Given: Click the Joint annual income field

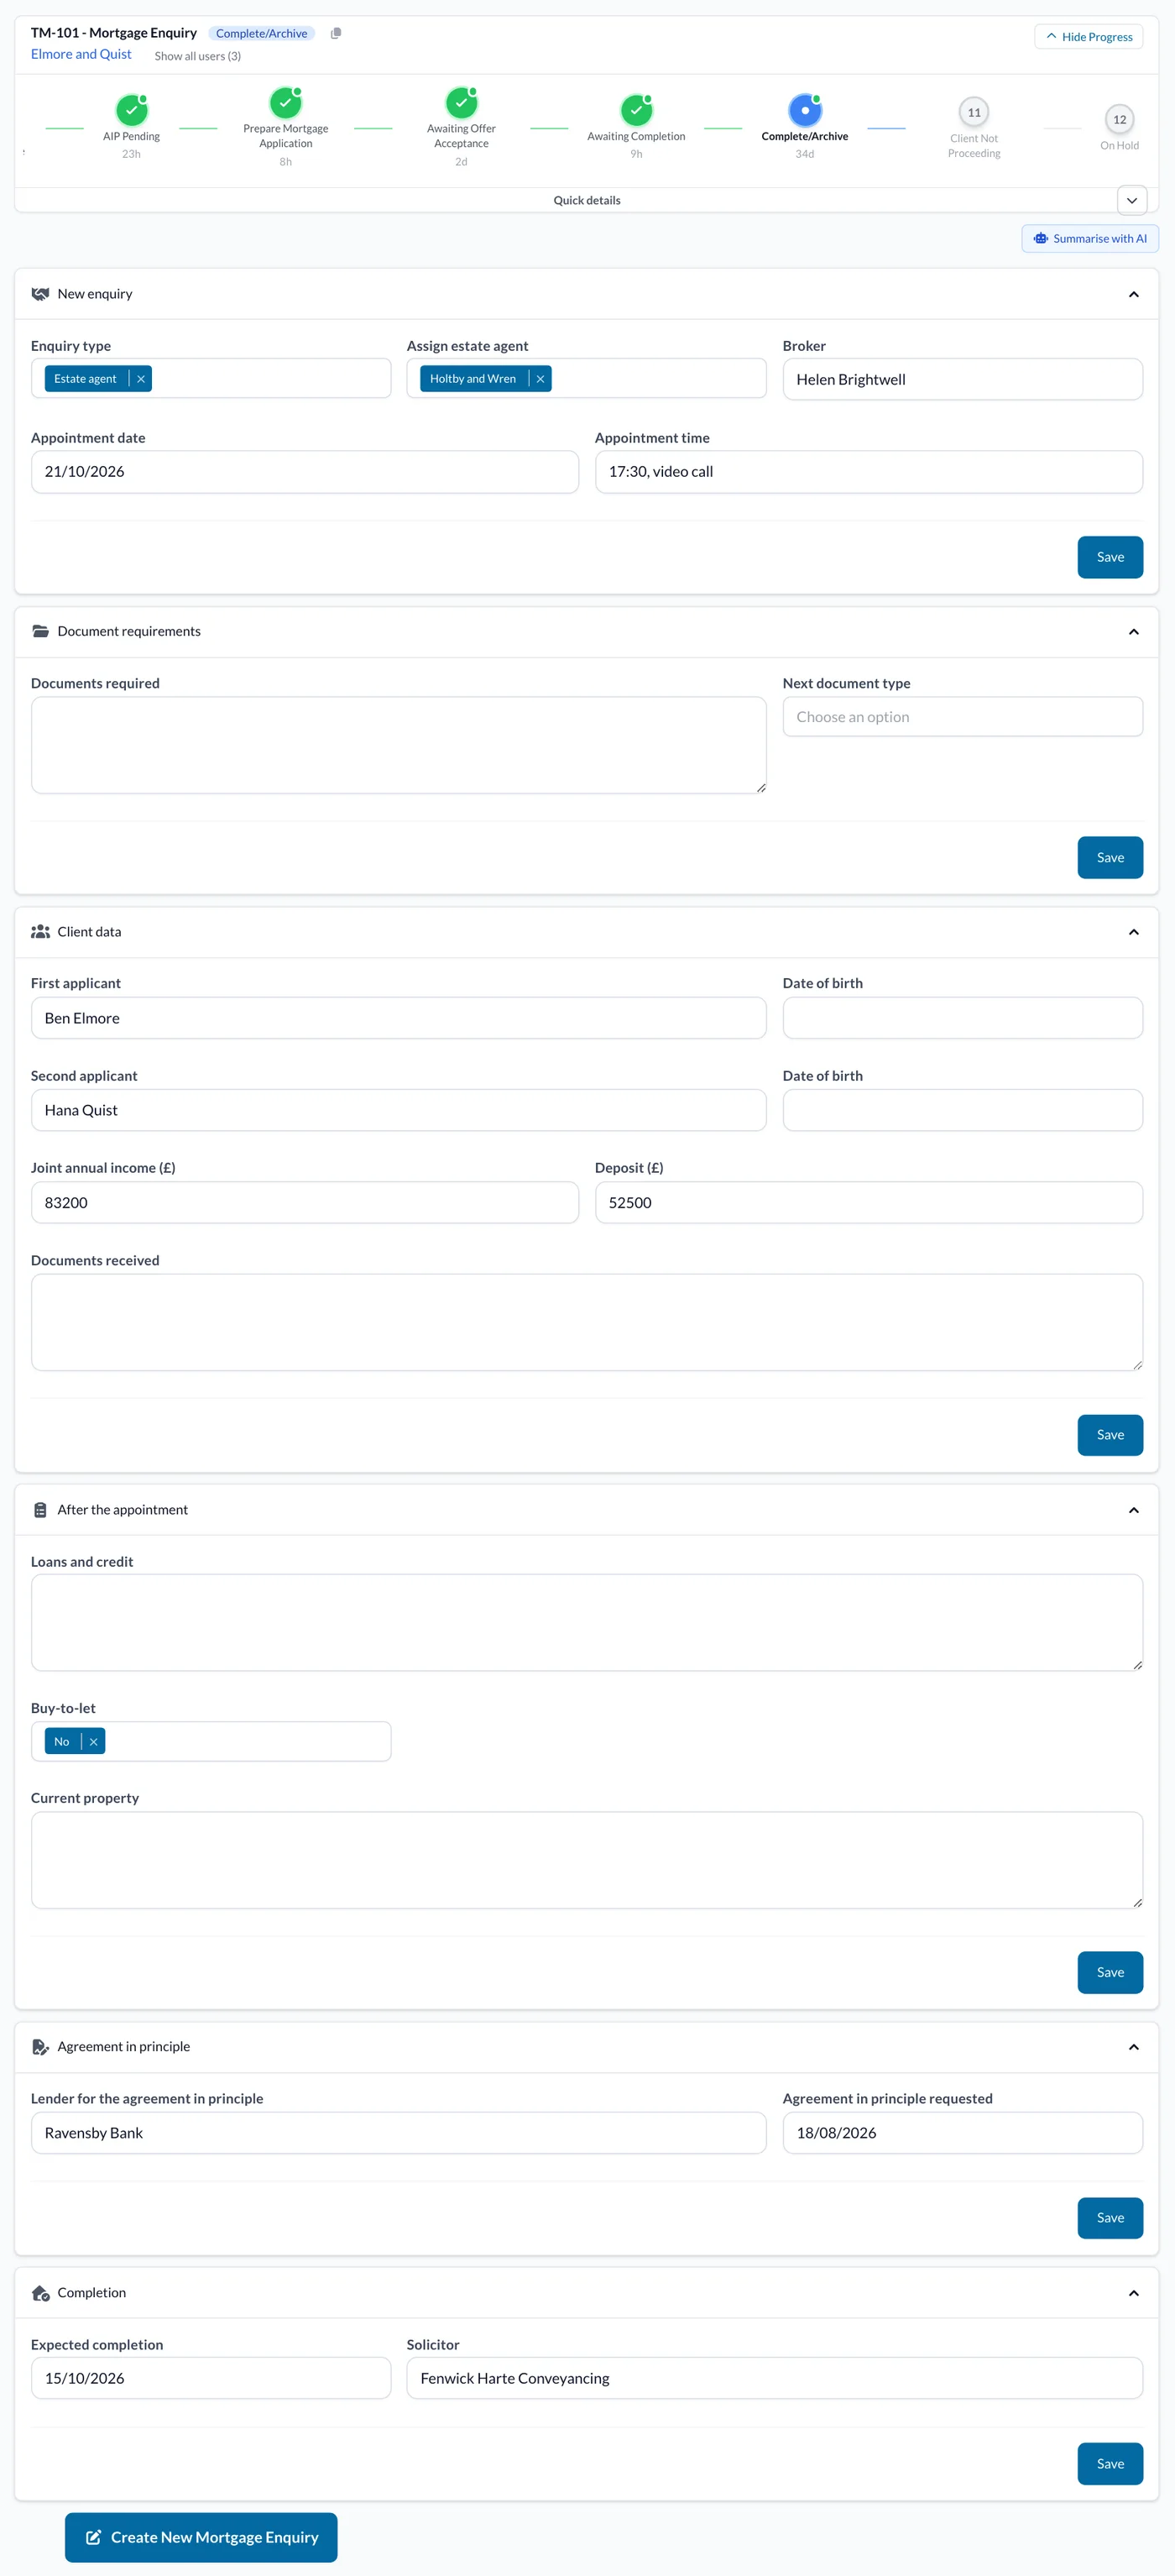Looking at the screenshot, I should click(305, 1203).
